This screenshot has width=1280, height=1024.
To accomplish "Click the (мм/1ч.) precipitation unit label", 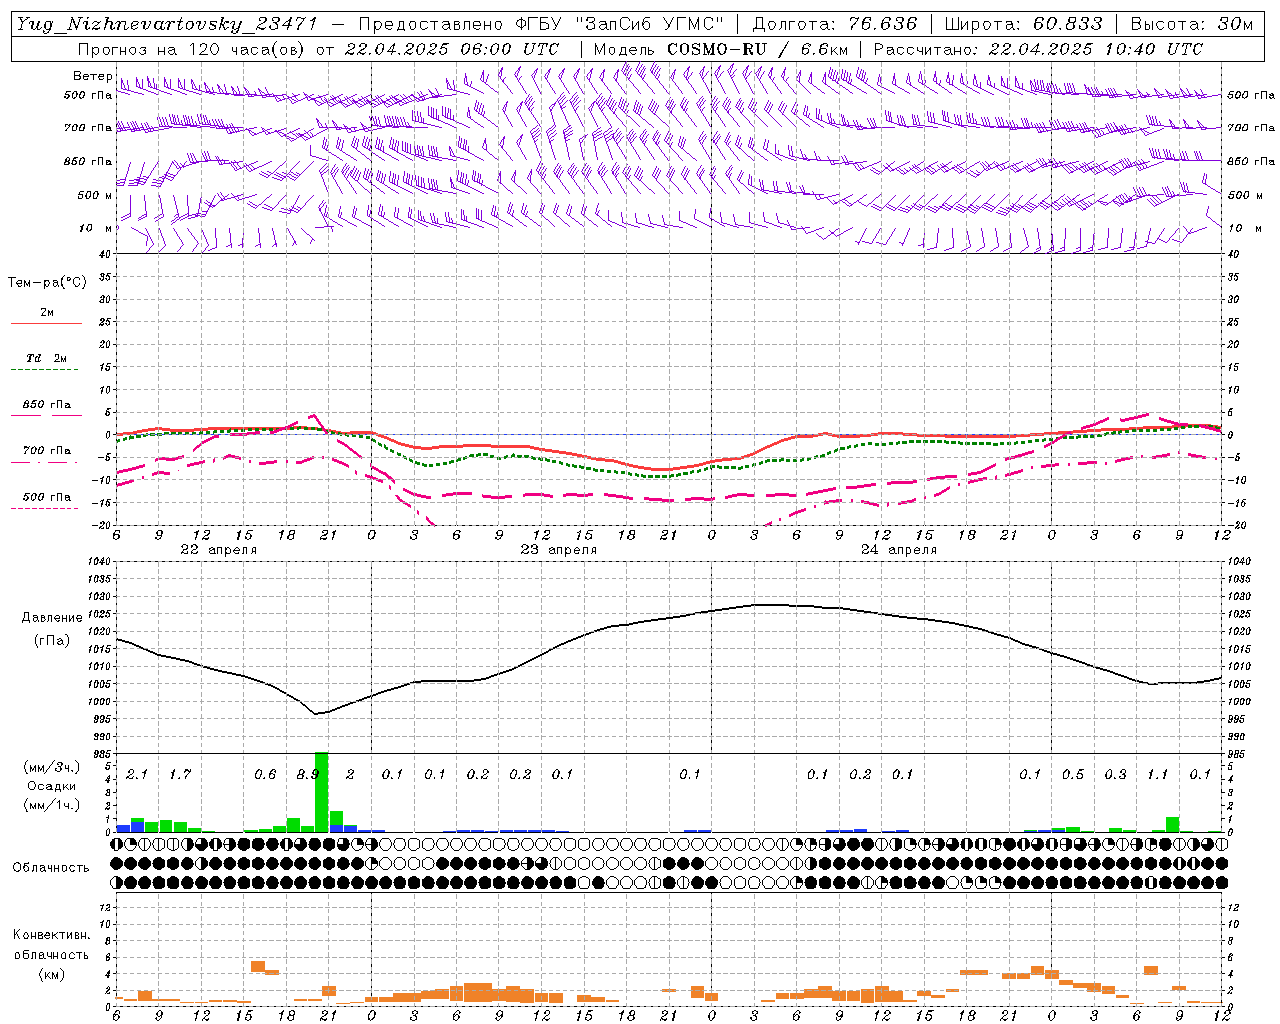I will [51, 805].
